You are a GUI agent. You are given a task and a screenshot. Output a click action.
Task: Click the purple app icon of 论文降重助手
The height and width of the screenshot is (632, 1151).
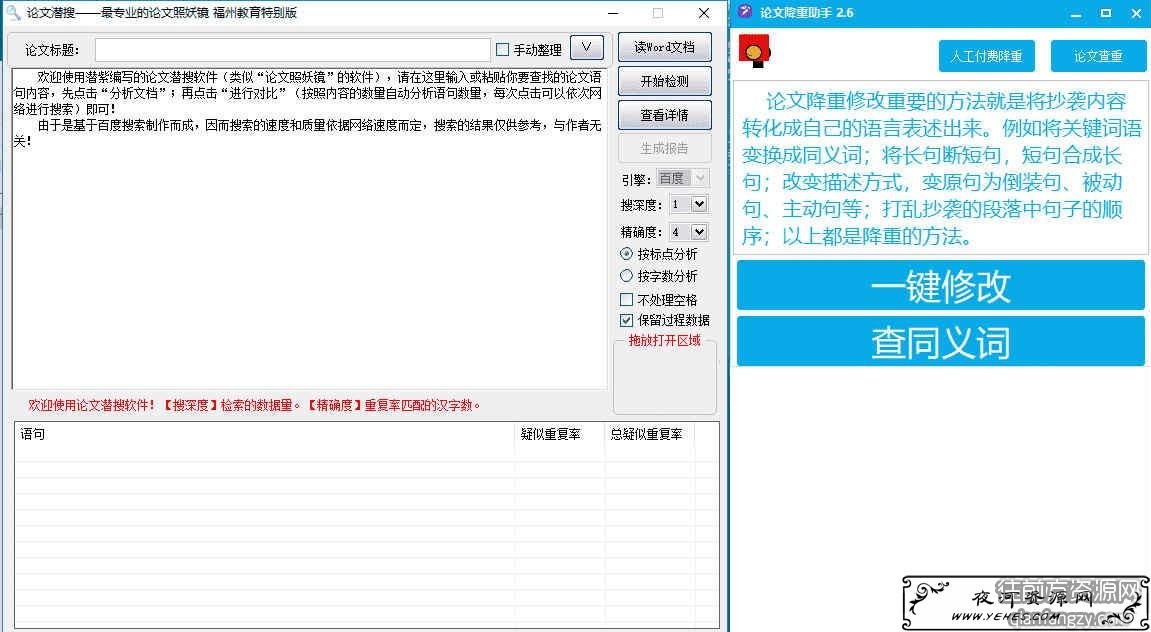pos(745,12)
